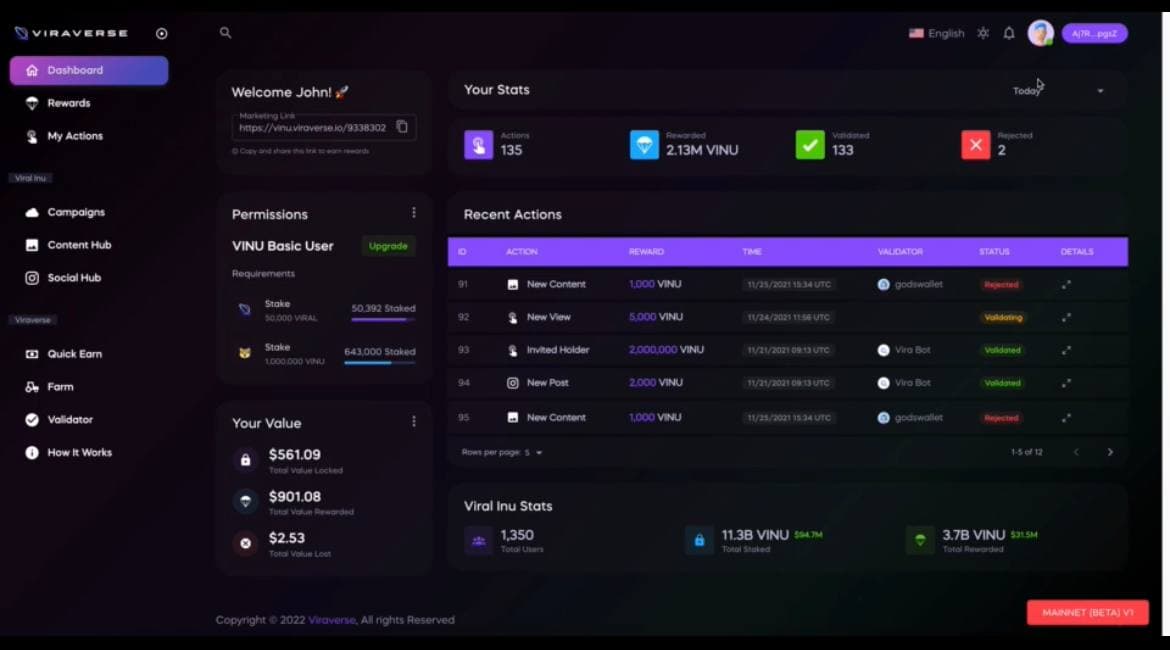Go to previous page of actions
Image resolution: width=1170 pixels, height=650 pixels.
point(1076,452)
